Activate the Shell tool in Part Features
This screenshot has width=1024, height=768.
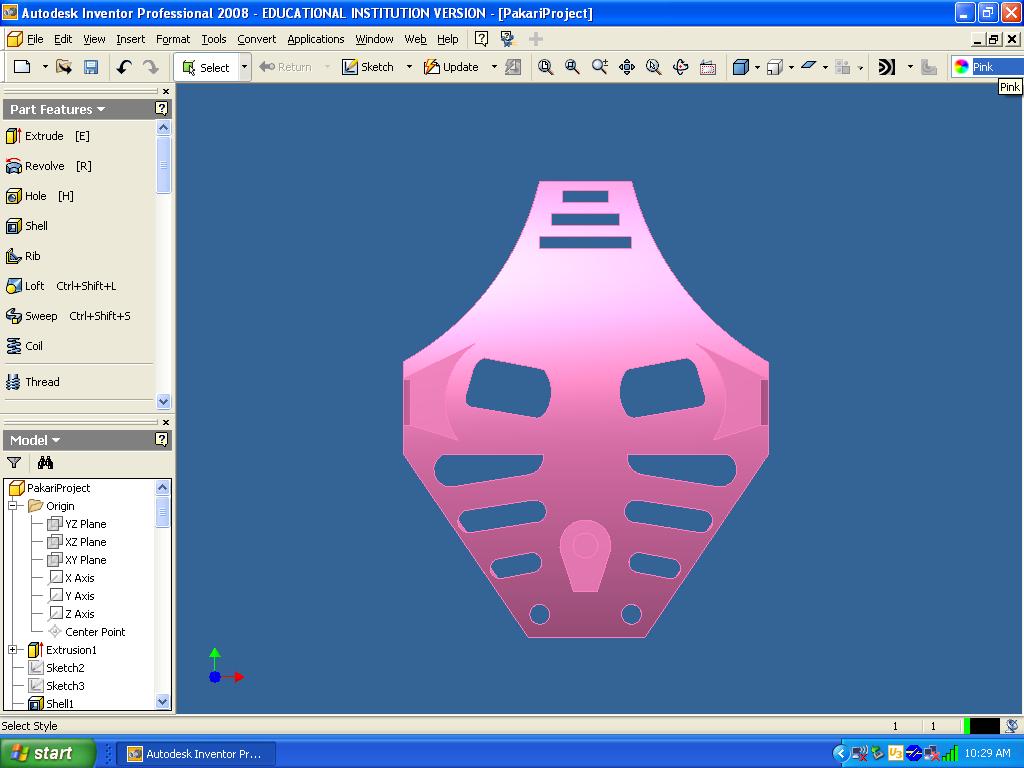point(36,226)
